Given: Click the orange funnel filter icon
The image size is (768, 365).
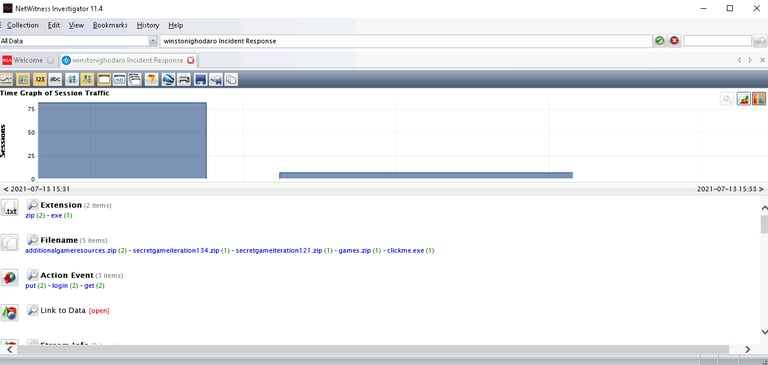Looking at the screenshot, I should 152,79.
